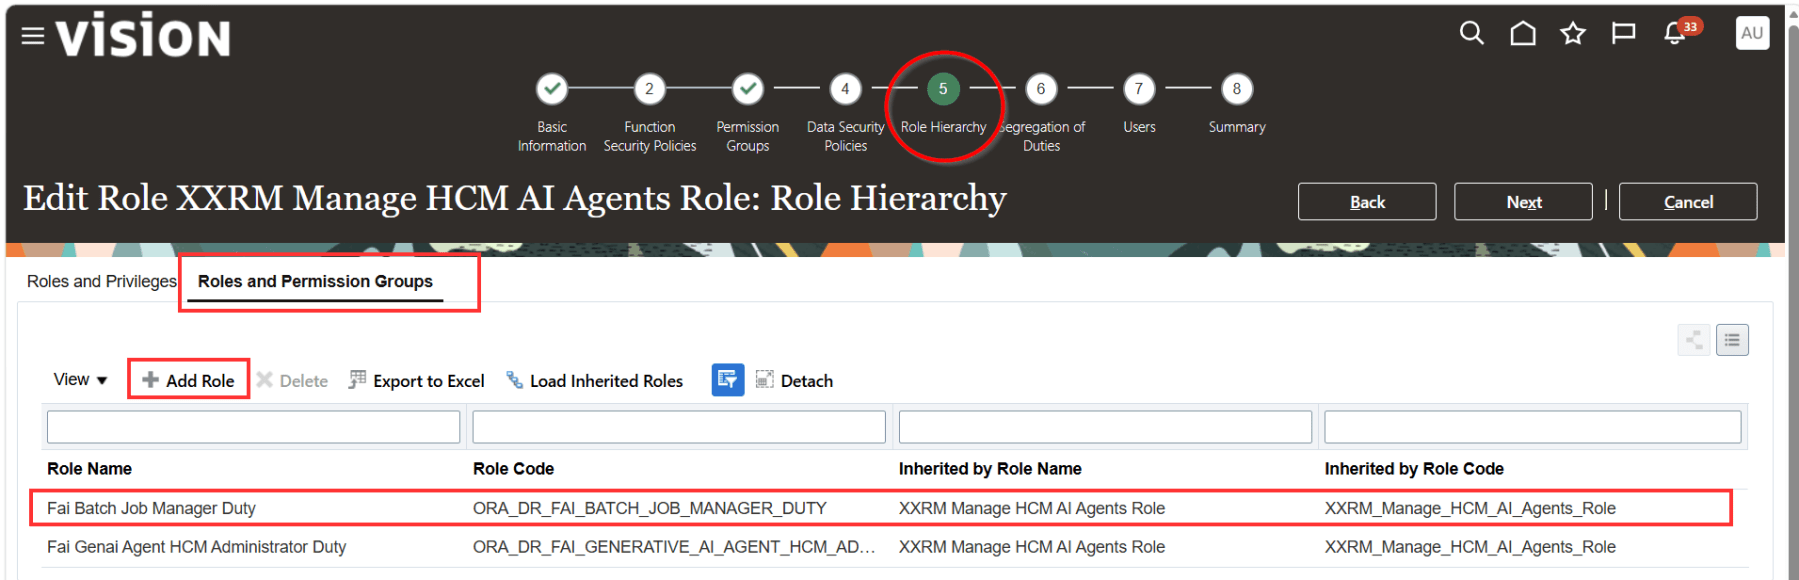Open the AU user avatar menu
Viewport: 1799px width, 580px height.
(x=1751, y=33)
